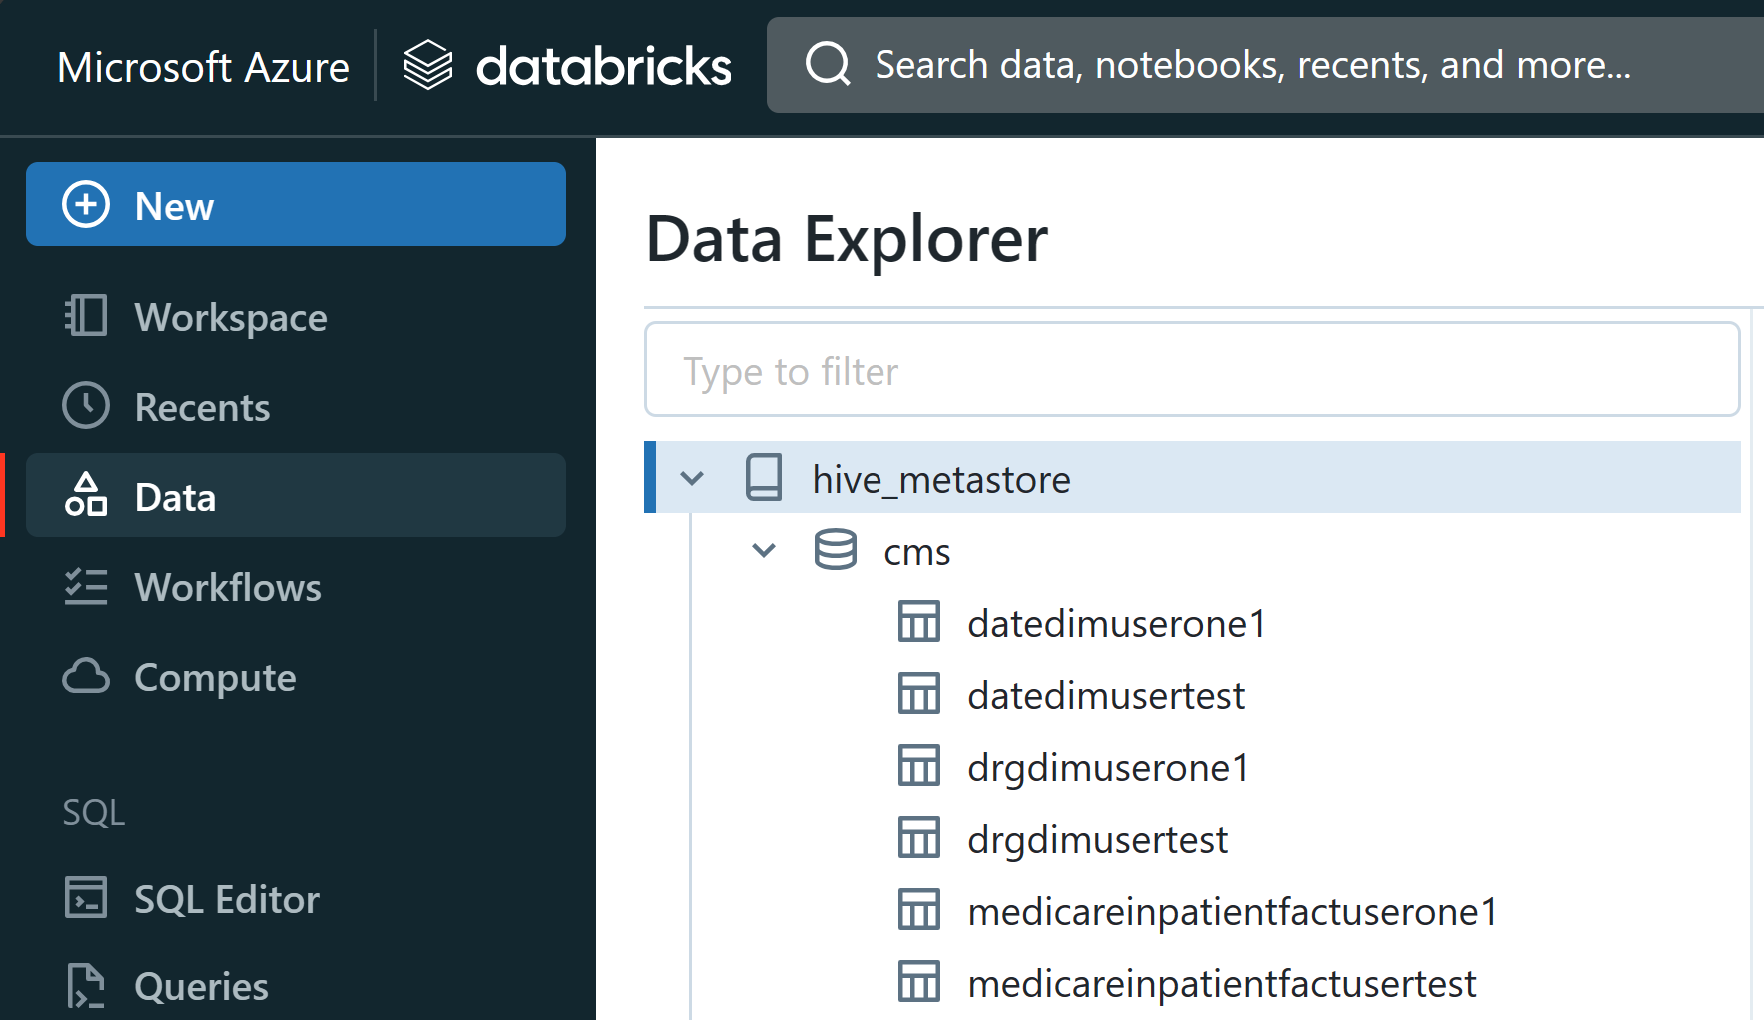Click the hive_metastore catalog book icon
The image size is (1764, 1020).
pyautogui.click(x=765, y=478)
